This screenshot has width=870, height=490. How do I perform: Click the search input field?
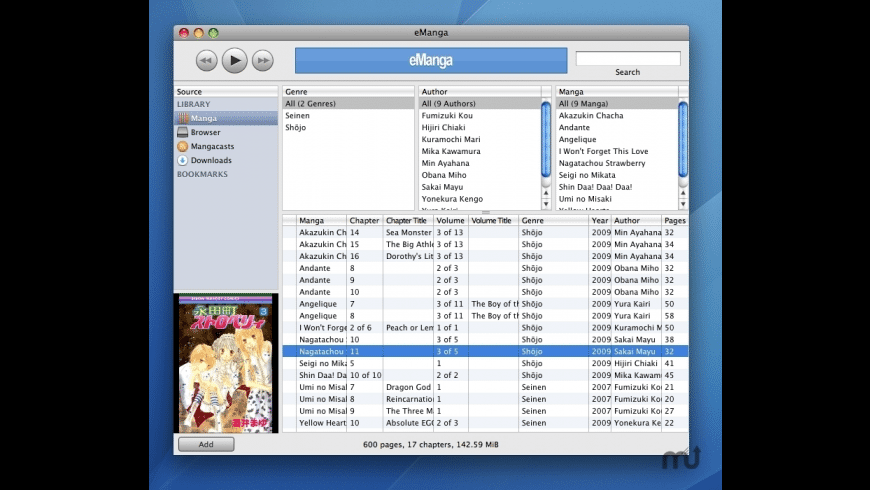point(627,59)
